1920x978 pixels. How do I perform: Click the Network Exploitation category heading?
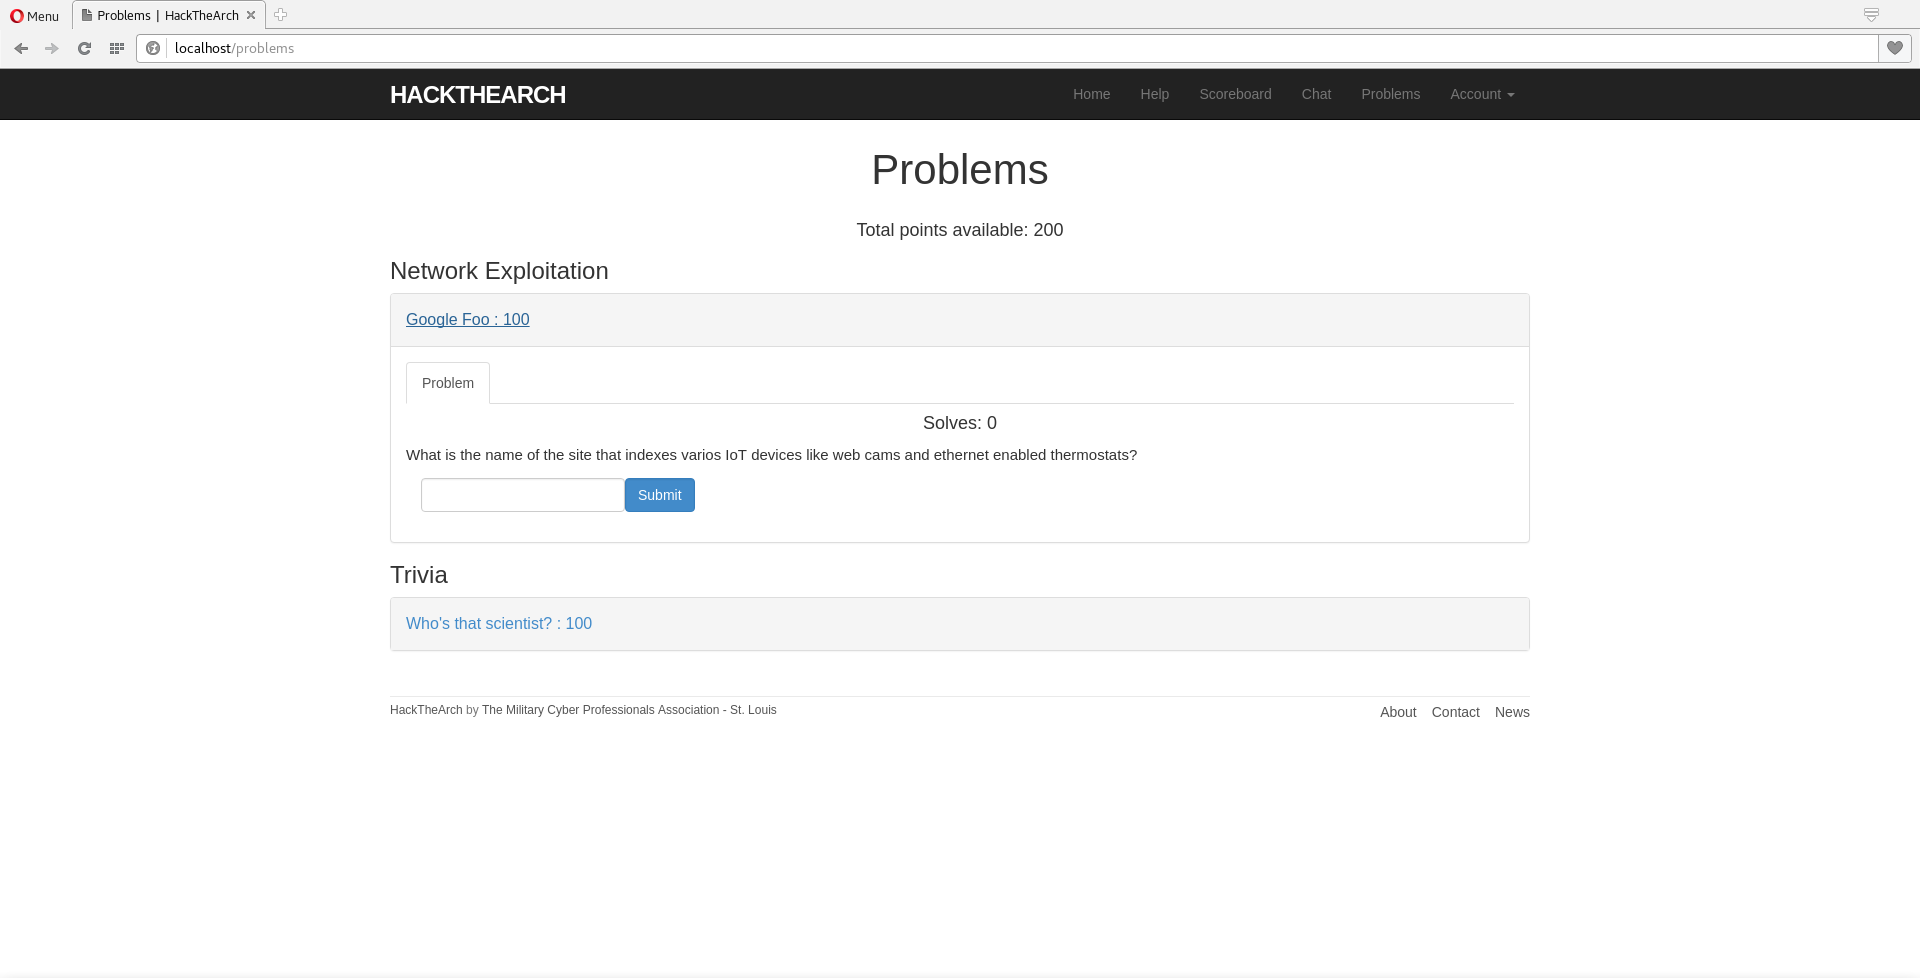(x=499, y=271)
